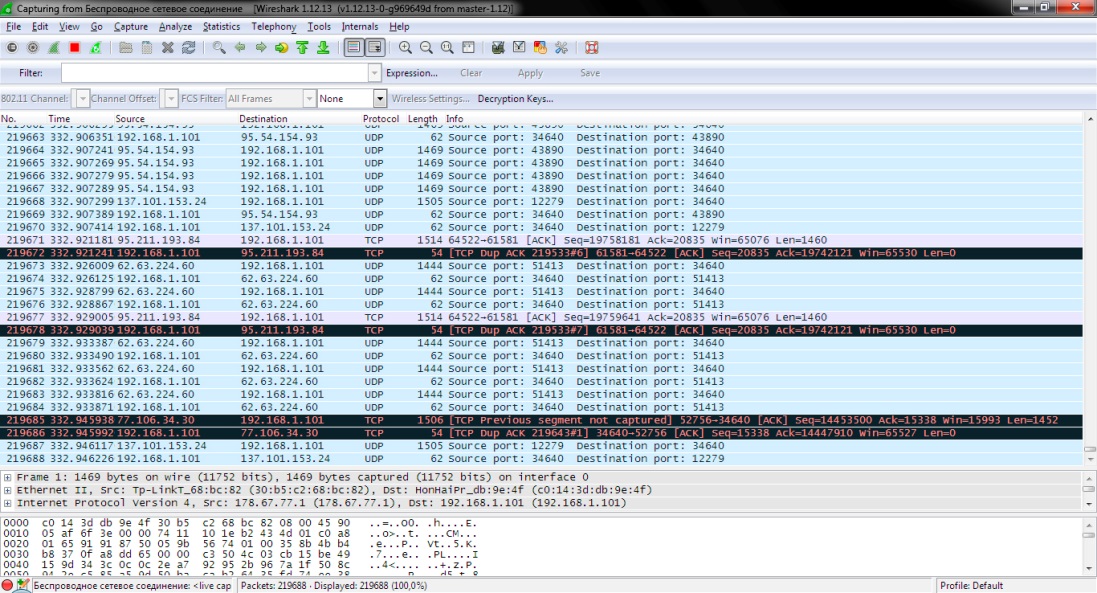This screenshot has width=1097, height=593.
Task: Open preferences wrench icon
Action: [x=561, y=48]
